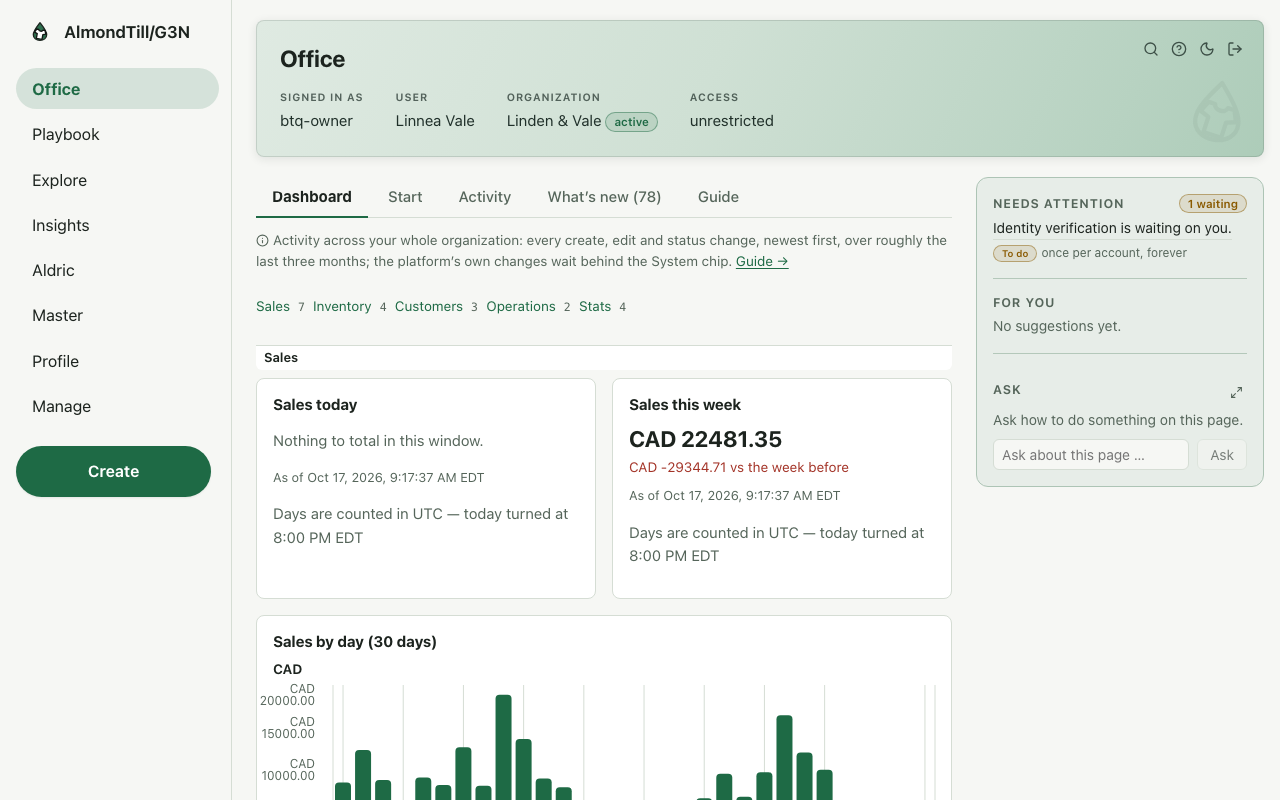Viewport: 1280px width, 800px height.
Task: Focus the Ask about this page field
Action: coord(1091,455)
